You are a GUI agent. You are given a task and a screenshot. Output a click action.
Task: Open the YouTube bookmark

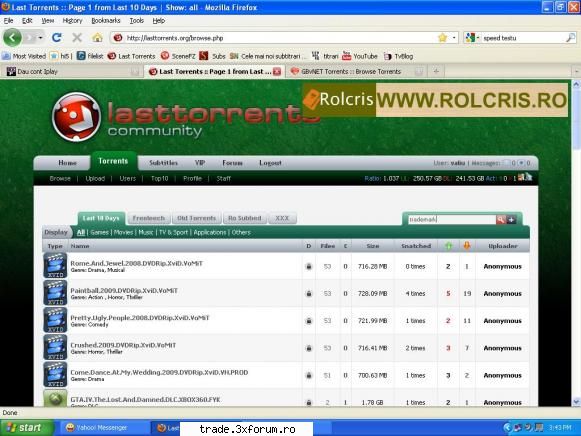pyautogui.click(x=360, y=56)
